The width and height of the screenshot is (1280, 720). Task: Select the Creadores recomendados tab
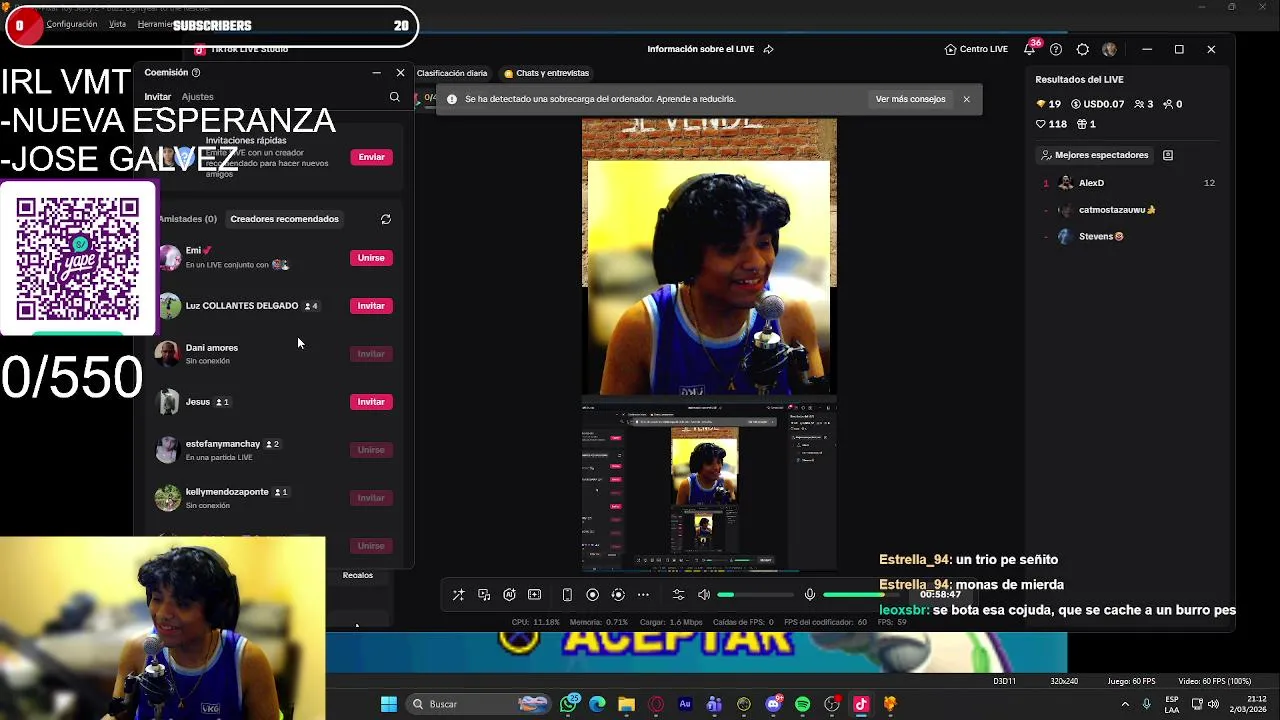point(284,219)
